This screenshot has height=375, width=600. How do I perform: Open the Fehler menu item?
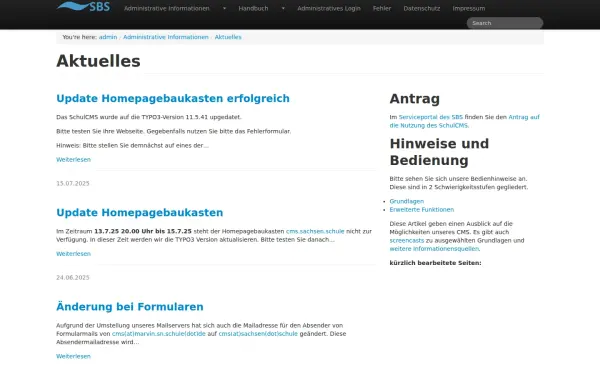click(382, 8)
